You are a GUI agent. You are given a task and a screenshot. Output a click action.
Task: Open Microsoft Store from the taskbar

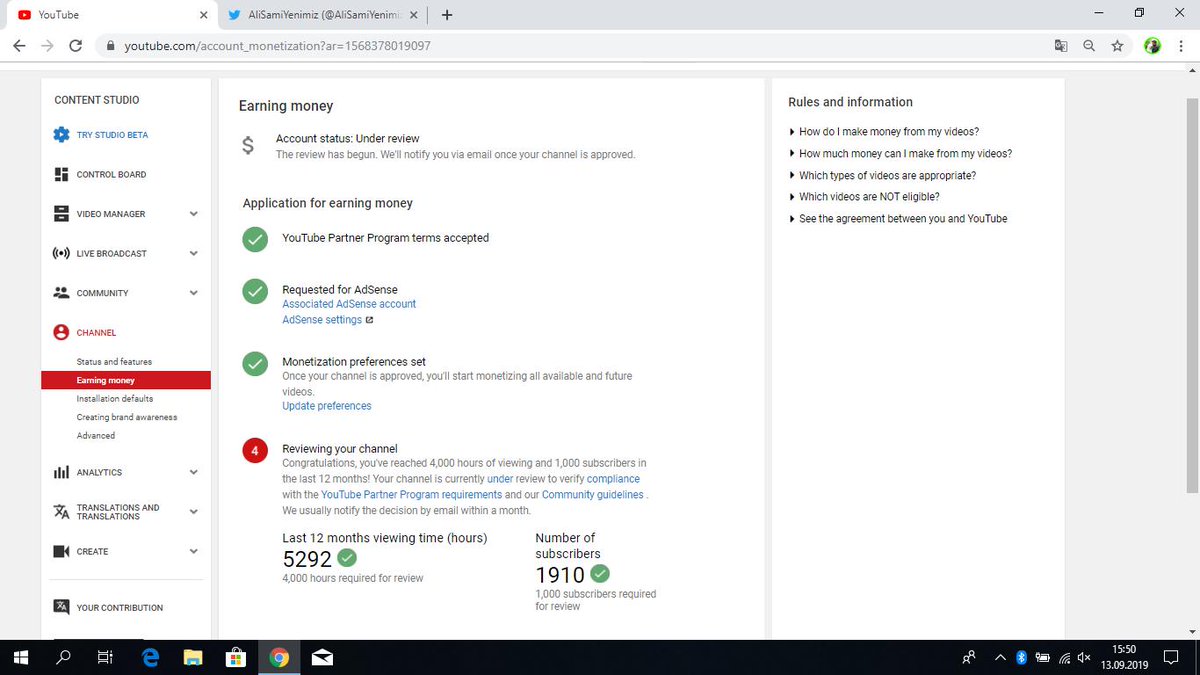click(x=236, y=657)
